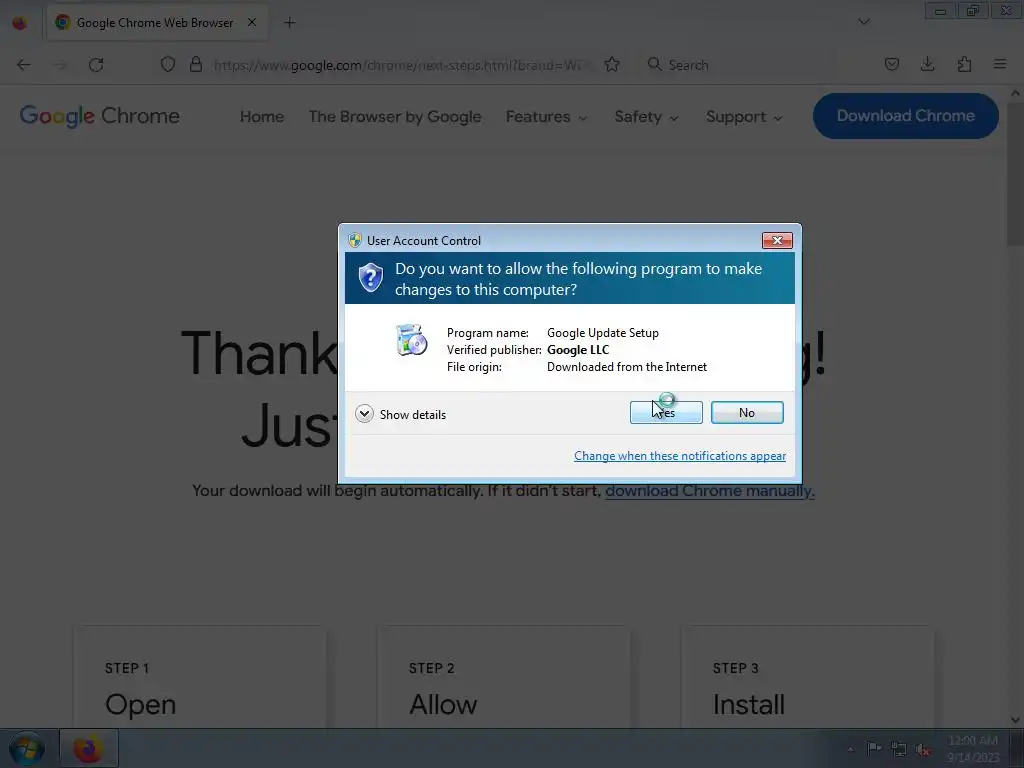Image resolution: width=1024 pixels, height=768 pixels.
Task: Open Save to Pocket icon
Action: pos(891,64)
